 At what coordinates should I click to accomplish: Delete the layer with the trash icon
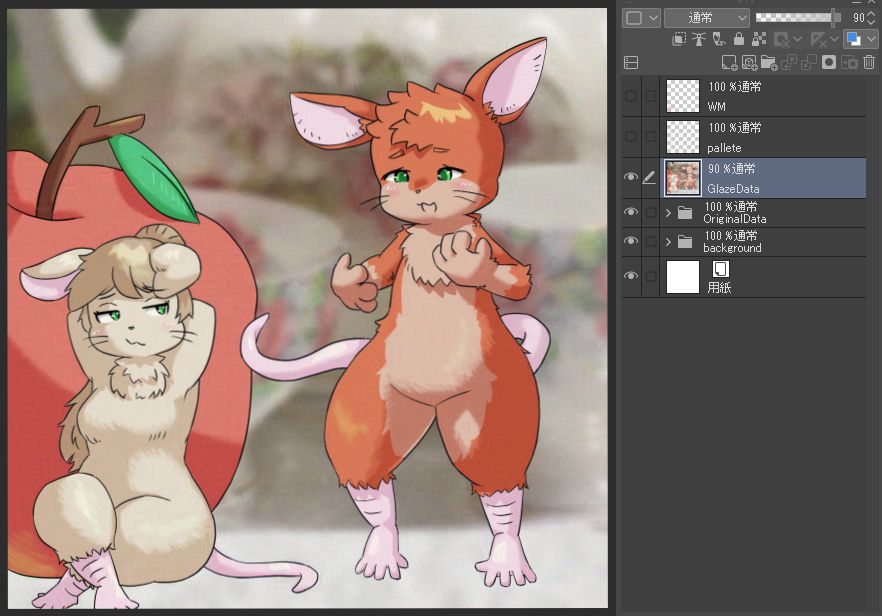click(868, 63)
